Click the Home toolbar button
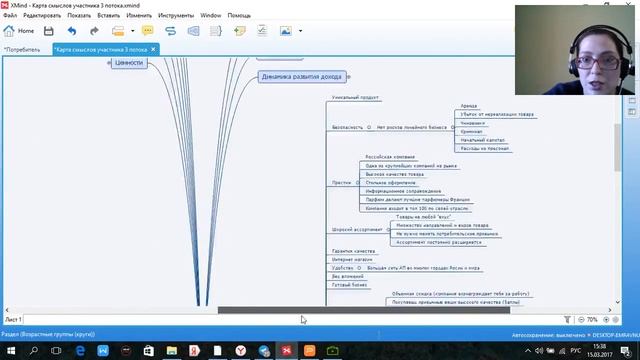Viewport: 640px width, 360px height. (19, 31)
